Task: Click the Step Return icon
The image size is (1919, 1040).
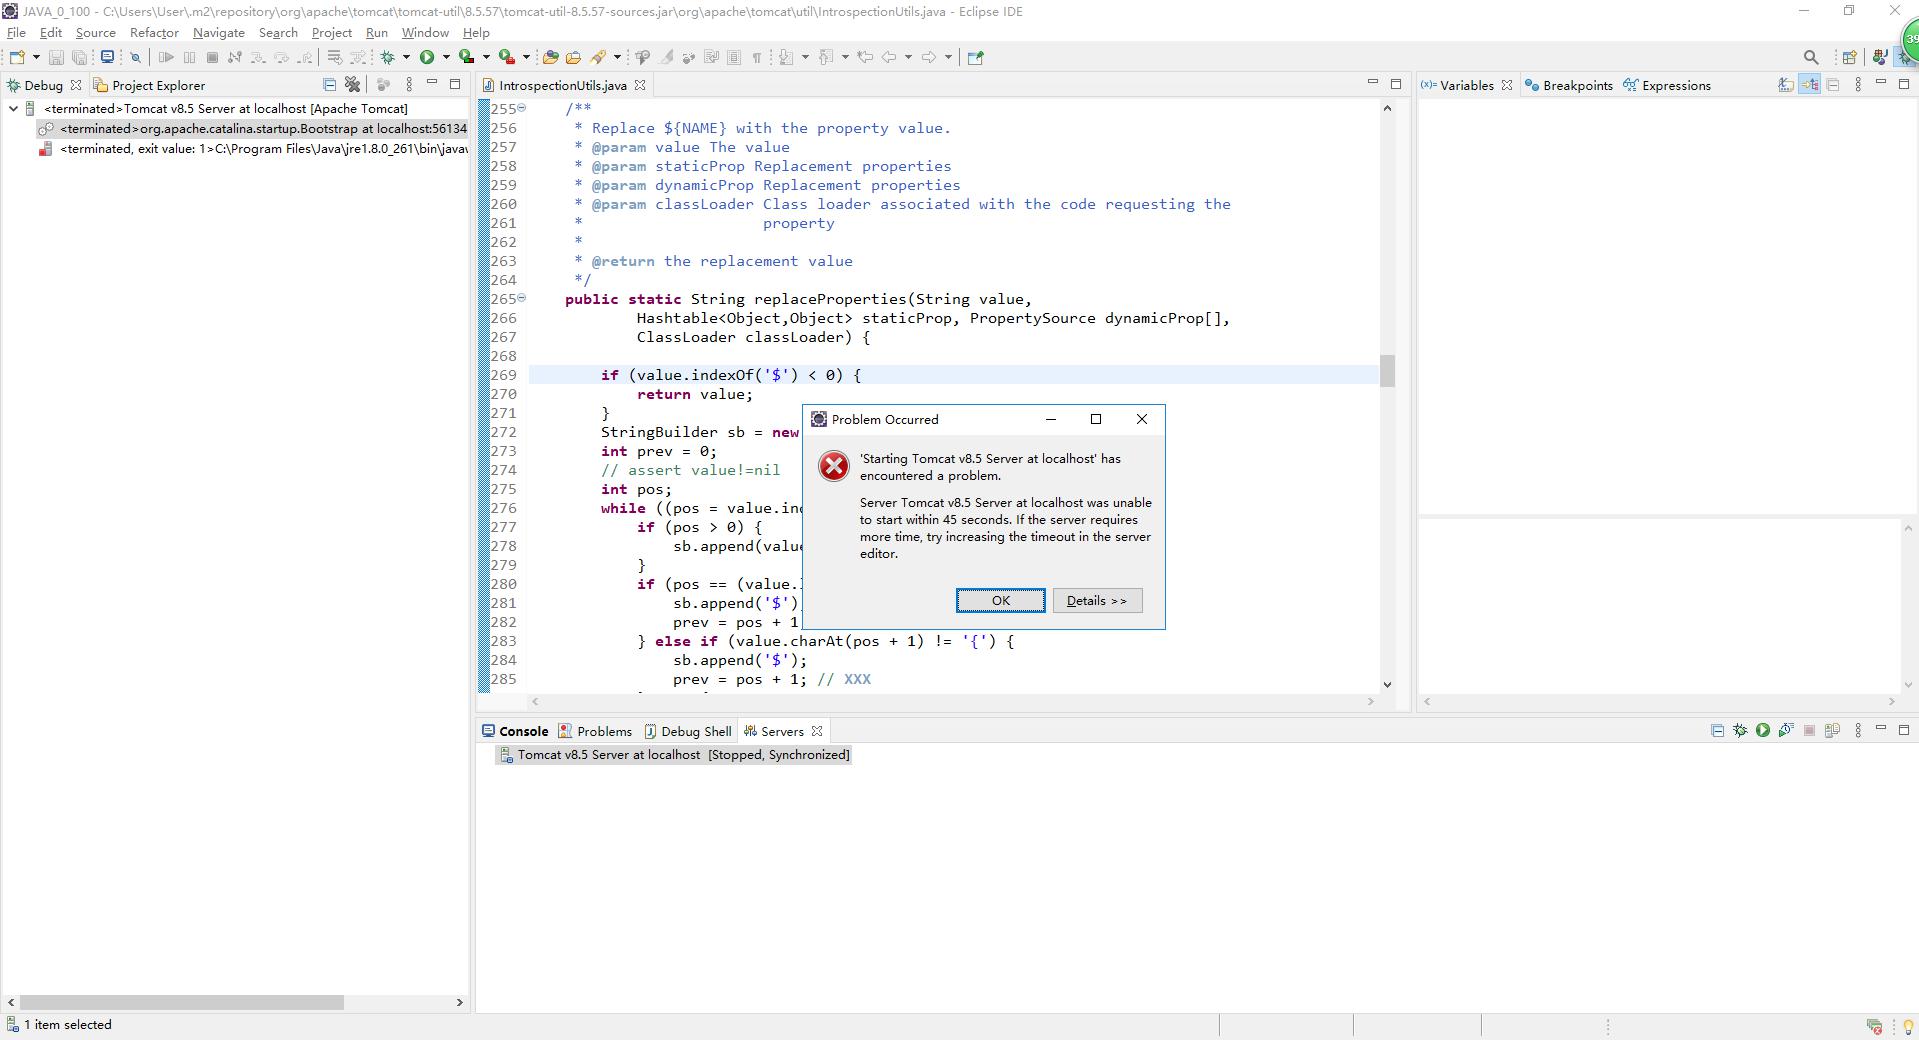Action: click(304, 57)
